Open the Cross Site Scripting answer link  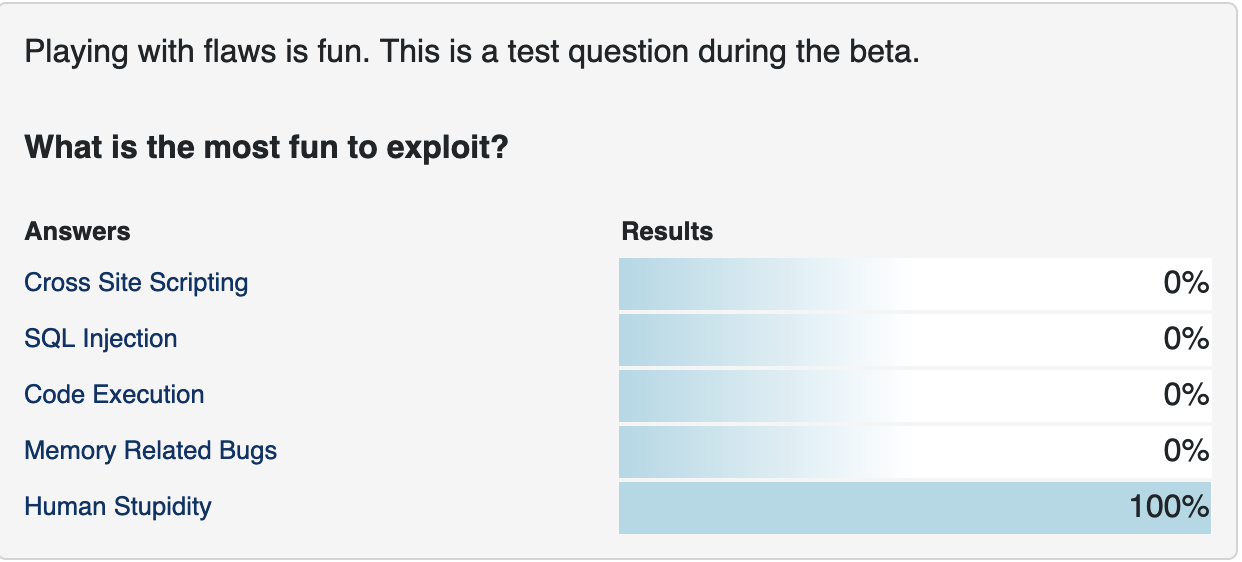click(x=136, y=283)
